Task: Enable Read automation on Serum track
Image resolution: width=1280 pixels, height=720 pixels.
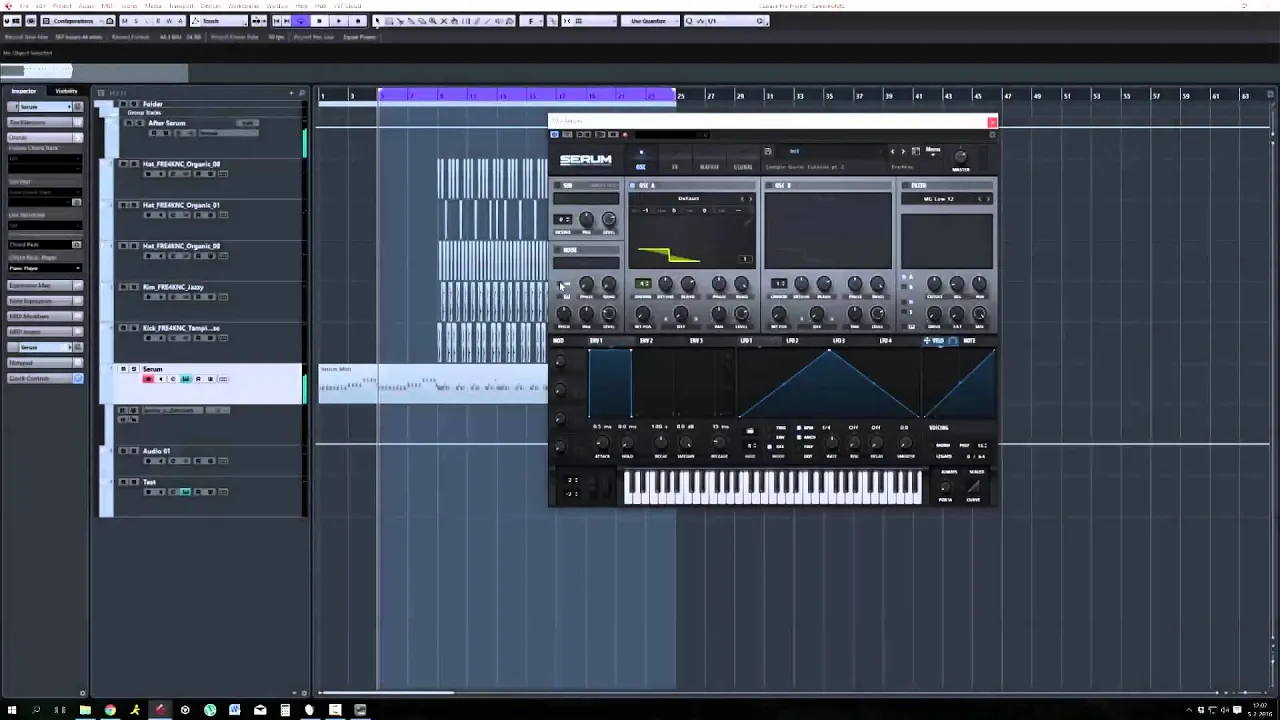Action: 198,379
